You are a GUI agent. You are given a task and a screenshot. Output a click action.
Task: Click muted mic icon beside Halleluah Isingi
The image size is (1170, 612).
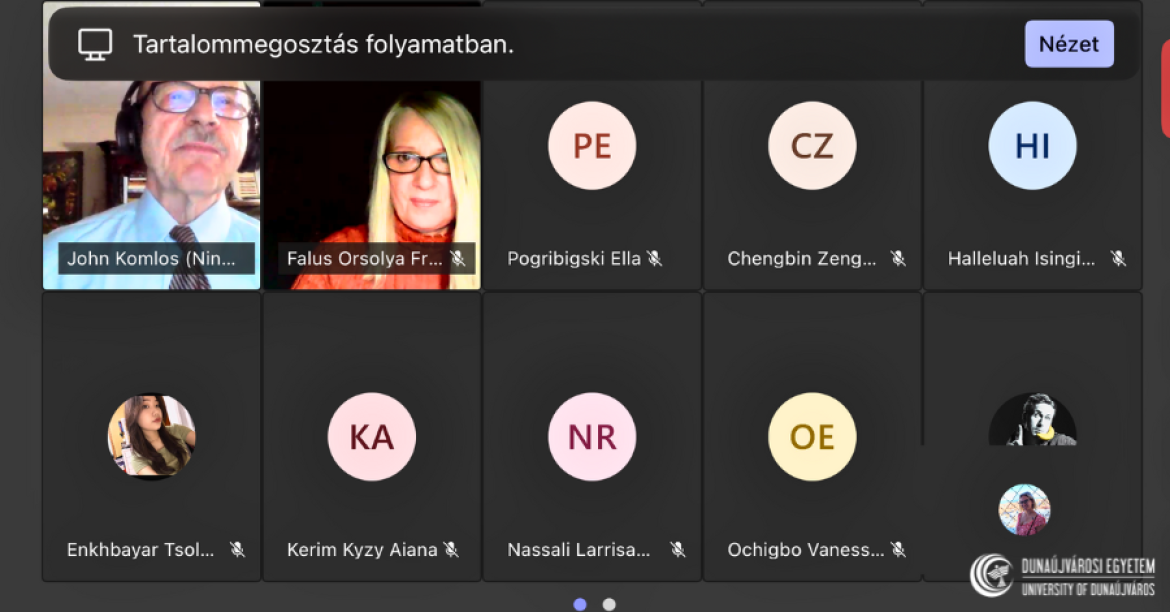pos(1118,259)
